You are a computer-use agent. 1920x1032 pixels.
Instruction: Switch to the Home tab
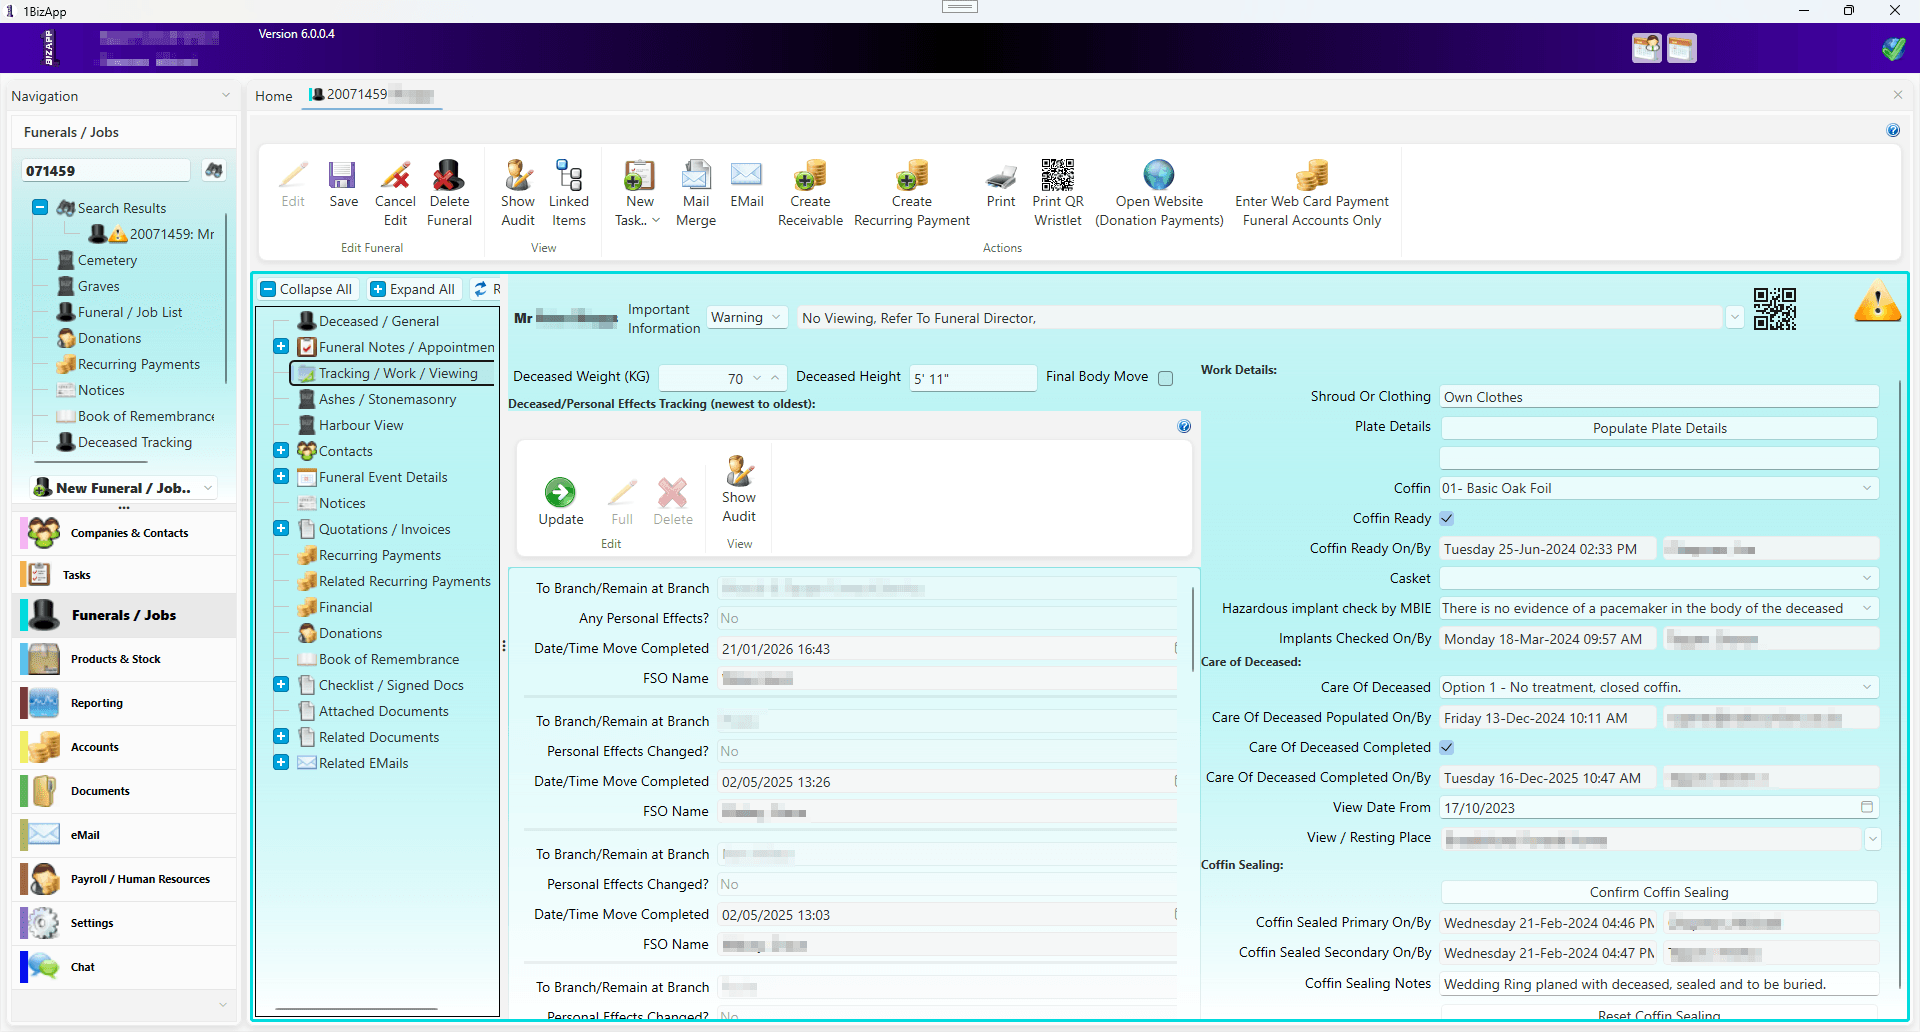[x=273, y=96]
